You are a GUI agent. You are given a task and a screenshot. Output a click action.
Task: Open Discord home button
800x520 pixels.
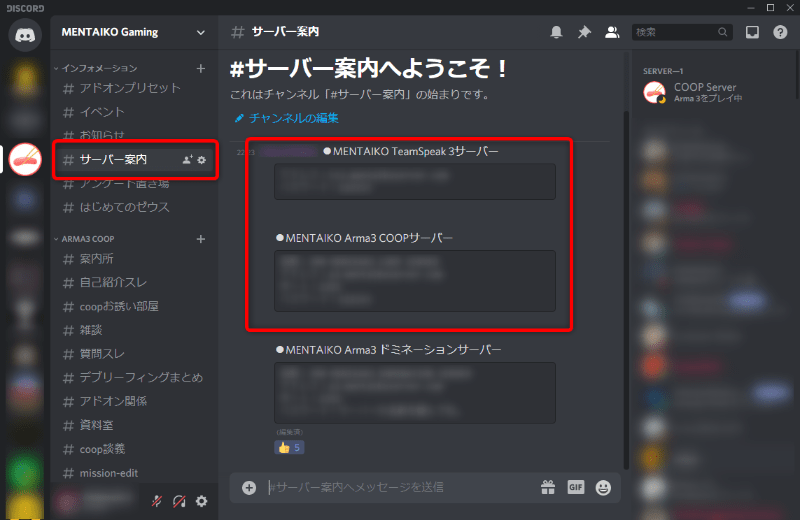point(24,35)
